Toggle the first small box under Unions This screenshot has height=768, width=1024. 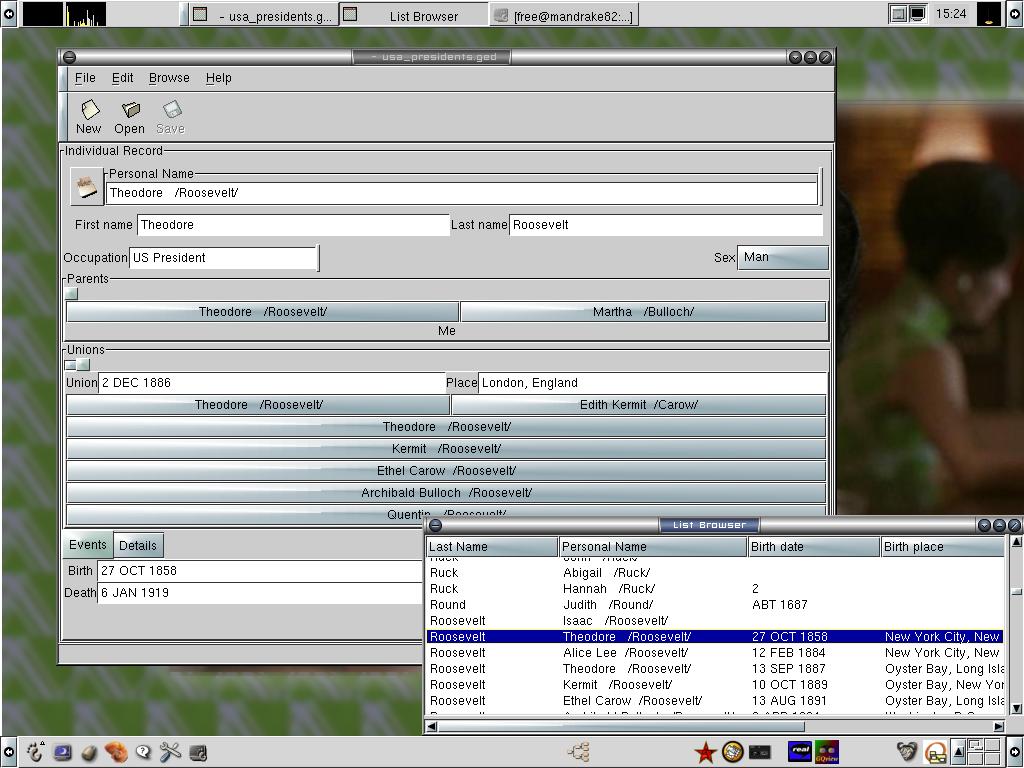[x=71, y=364]
